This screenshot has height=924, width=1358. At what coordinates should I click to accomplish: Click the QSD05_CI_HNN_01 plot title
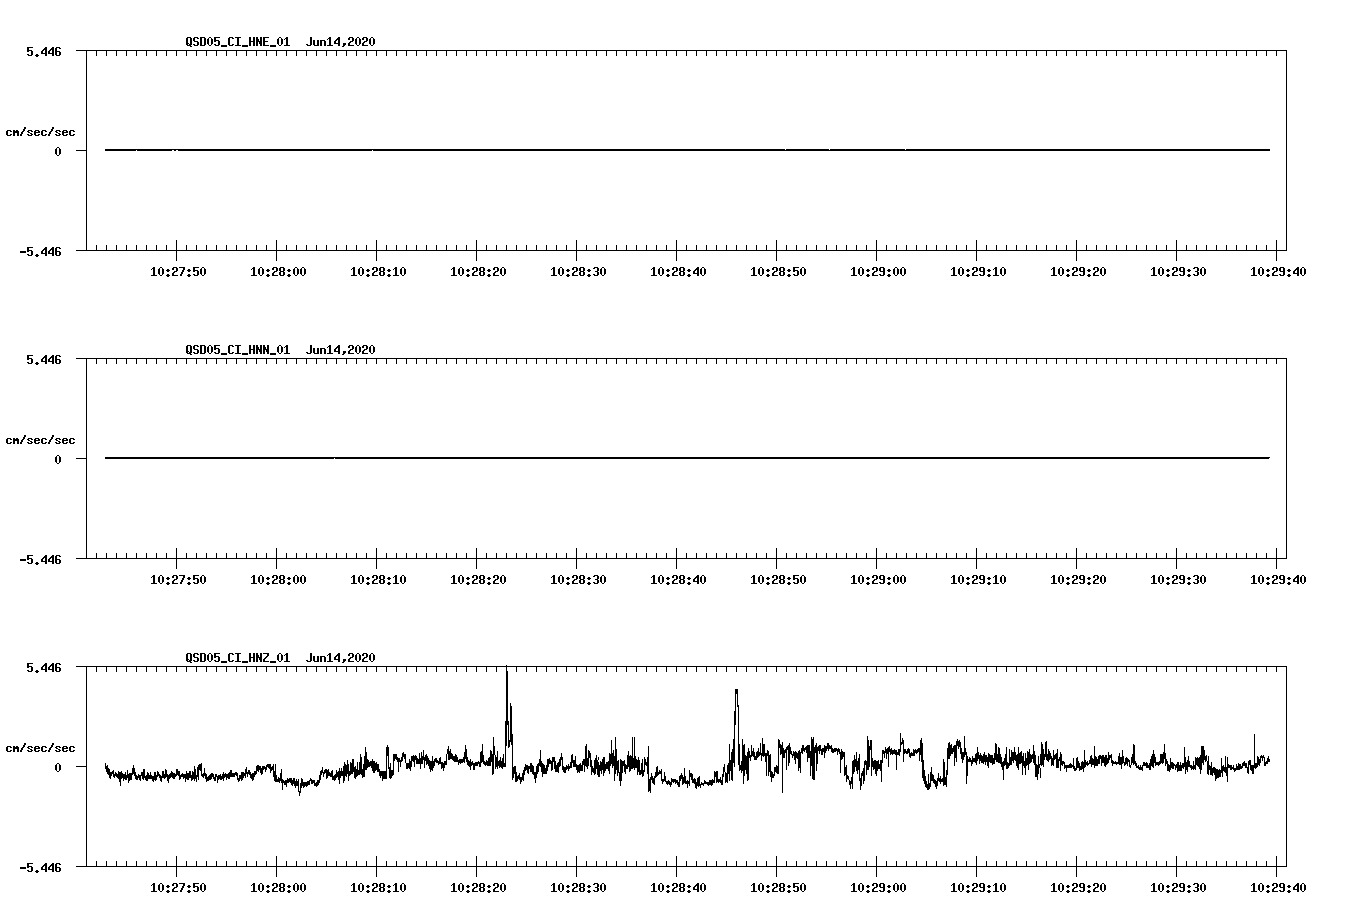[x=238, y=349]
